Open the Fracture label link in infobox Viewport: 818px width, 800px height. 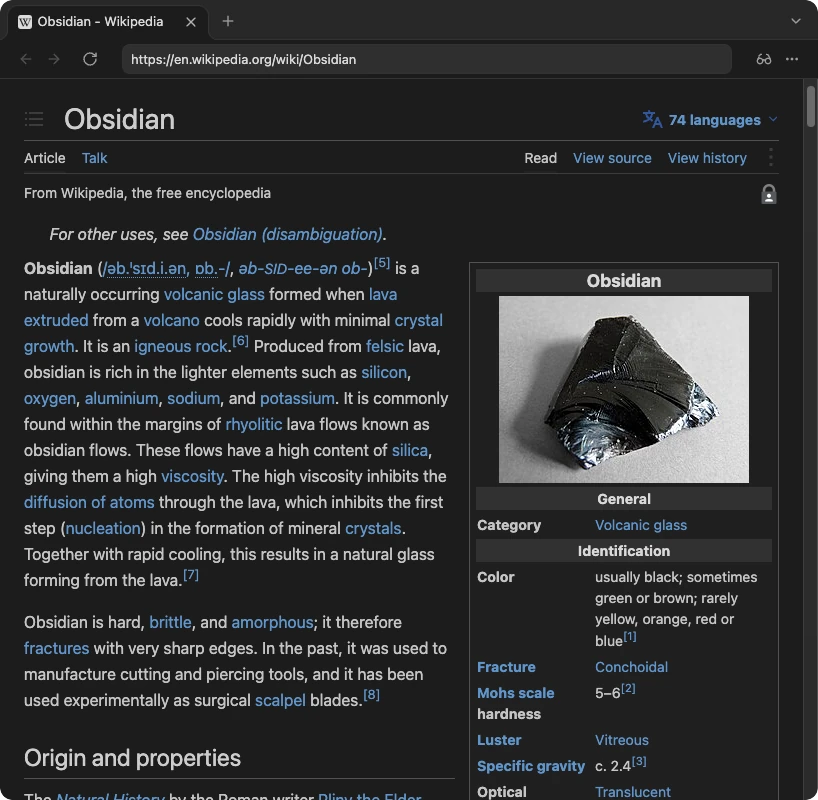click(x=506, y=667)
